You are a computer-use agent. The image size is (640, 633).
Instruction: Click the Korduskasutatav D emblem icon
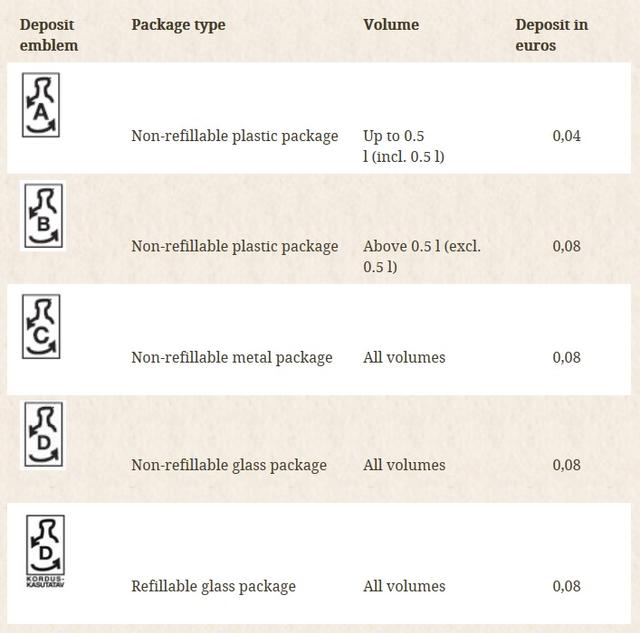(45, 551)
